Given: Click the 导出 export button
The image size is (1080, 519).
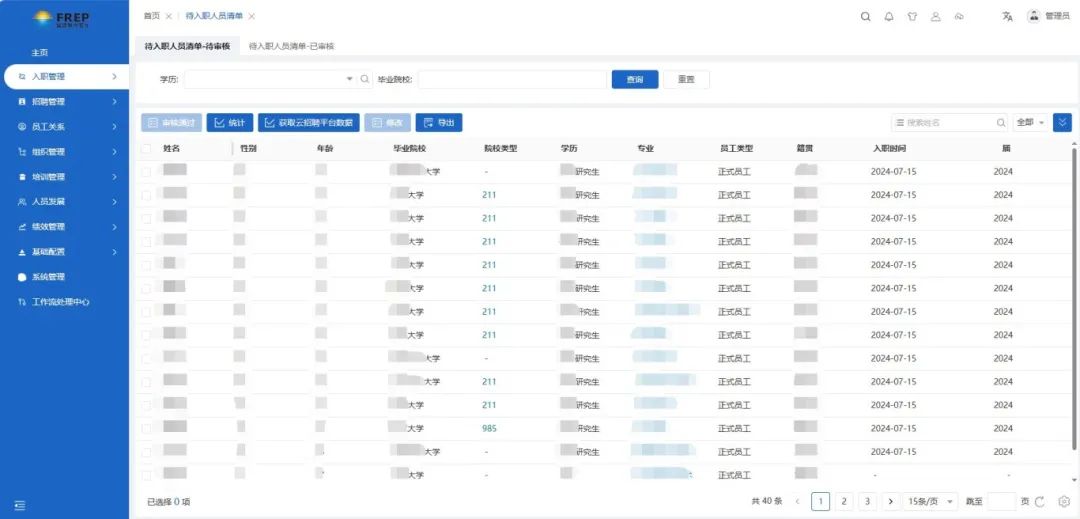Looking at the screenshot, I should click(x=438, y=123).
